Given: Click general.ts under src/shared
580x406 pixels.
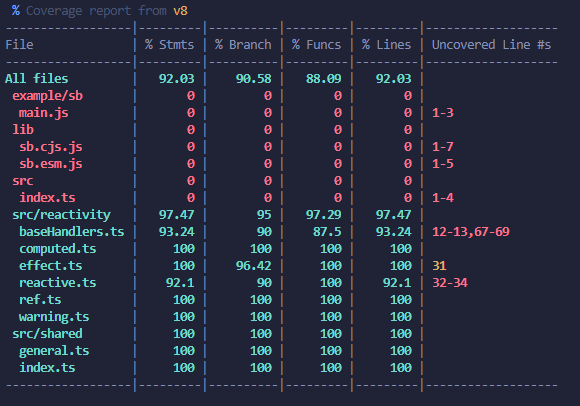Looking at the screenshot, I should (x=54, y=351).
